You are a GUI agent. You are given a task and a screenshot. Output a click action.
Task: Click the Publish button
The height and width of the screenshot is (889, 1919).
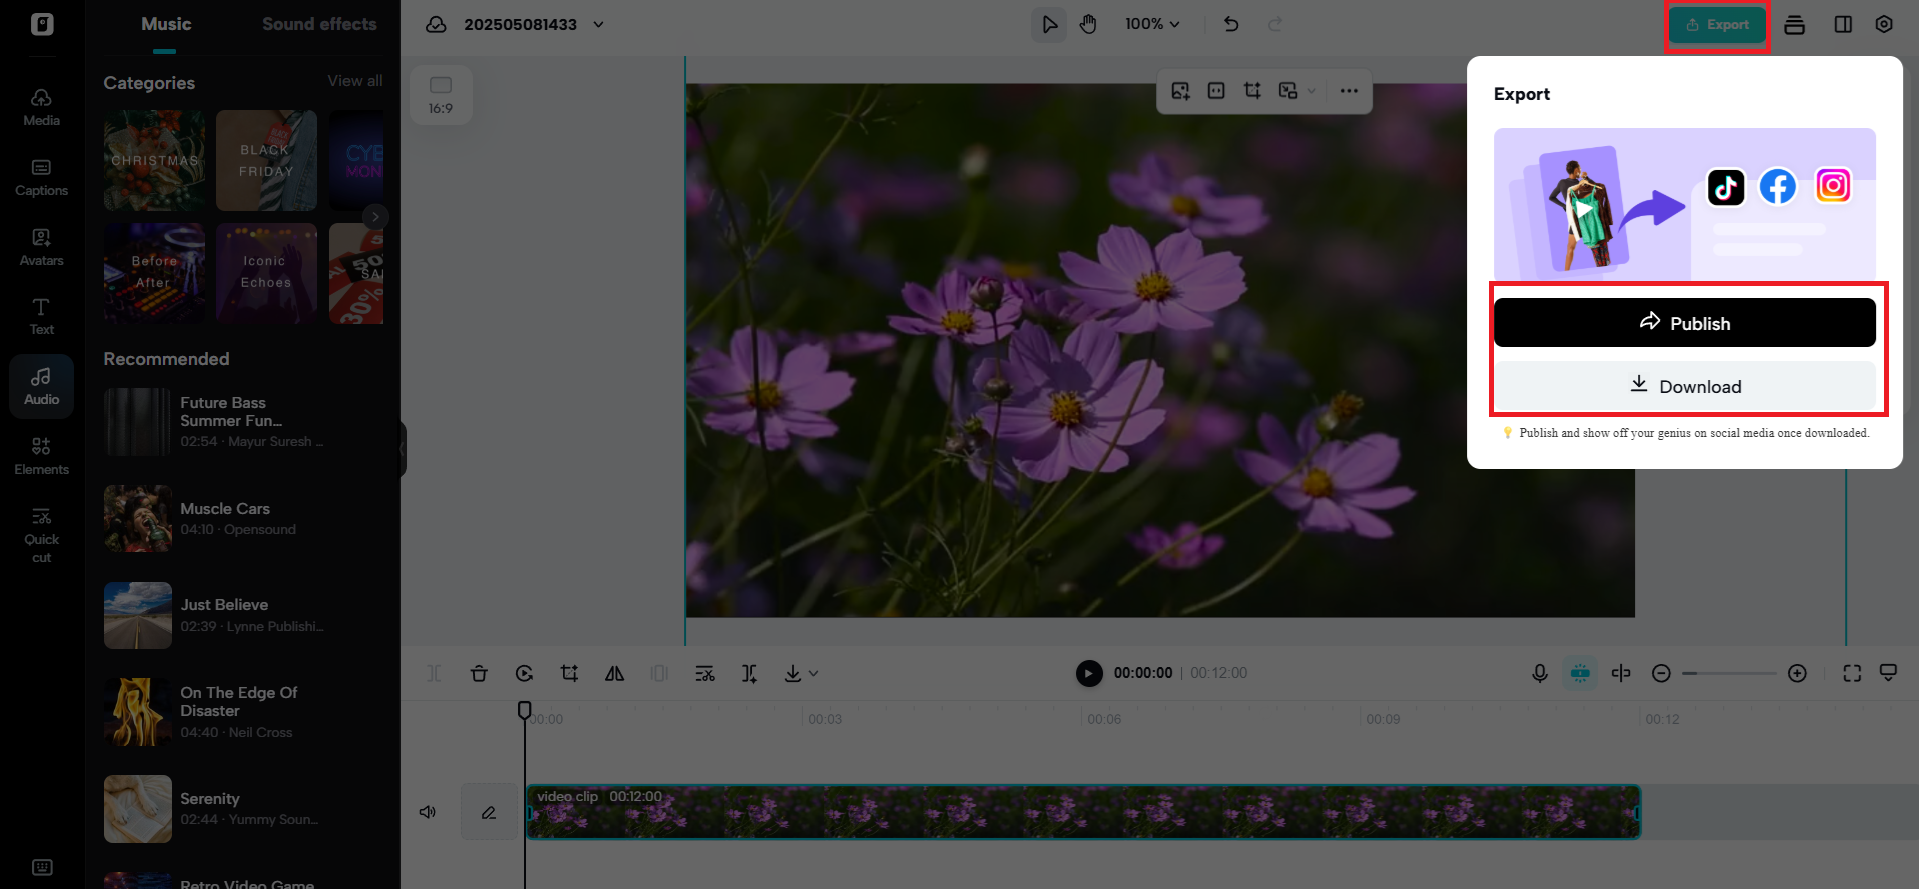(1685, 323)
